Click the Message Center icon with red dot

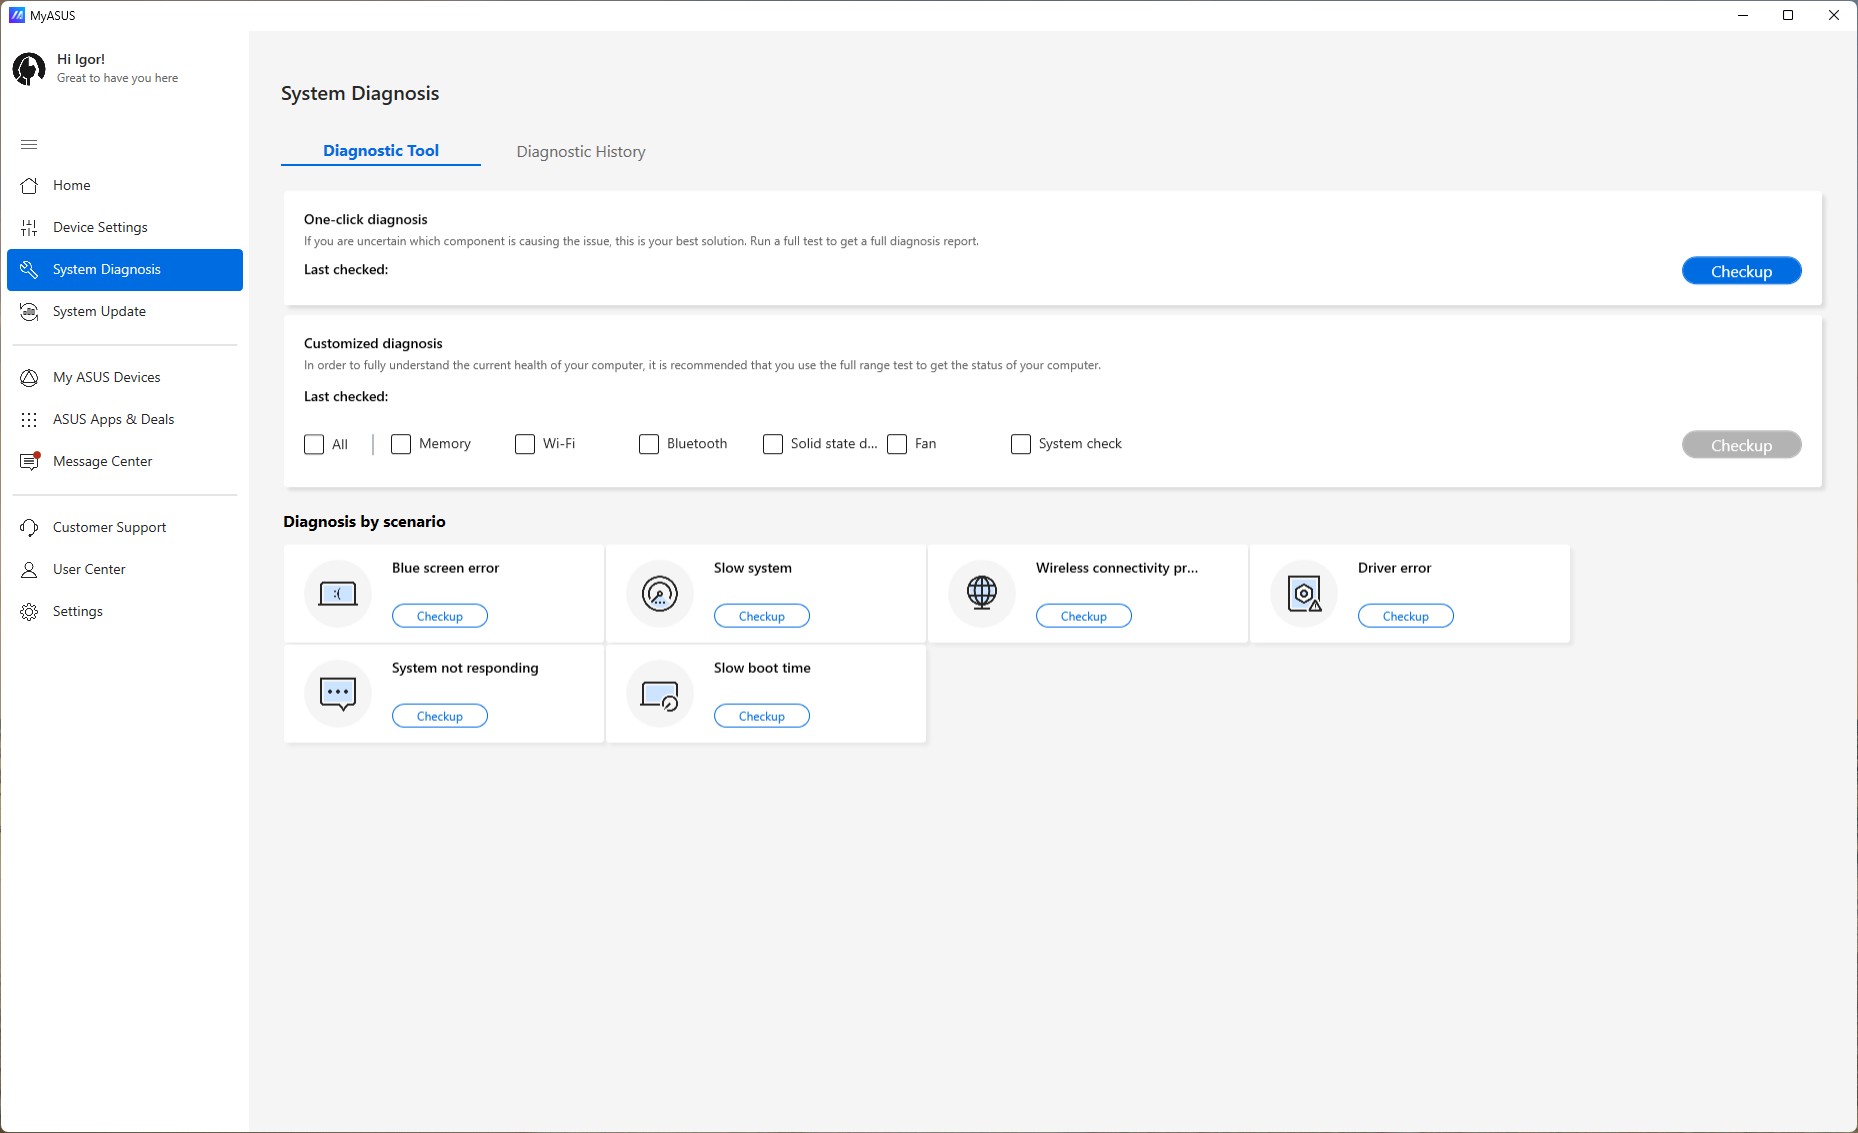coord(30,461)
